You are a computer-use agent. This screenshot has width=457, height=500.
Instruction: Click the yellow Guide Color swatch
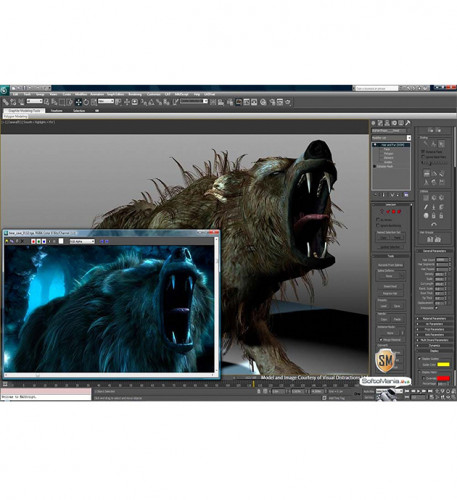coord(443,365)
